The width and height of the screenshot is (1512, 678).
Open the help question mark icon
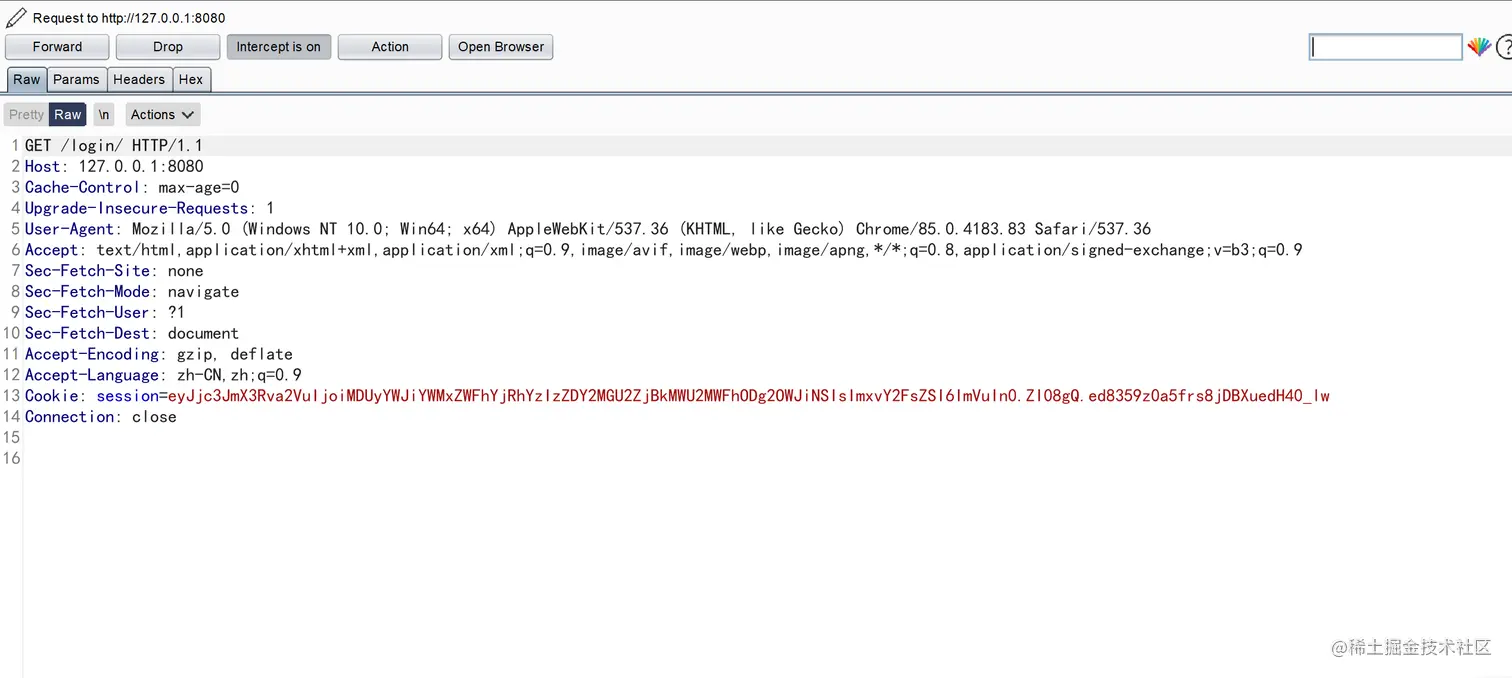[1503, 47]
